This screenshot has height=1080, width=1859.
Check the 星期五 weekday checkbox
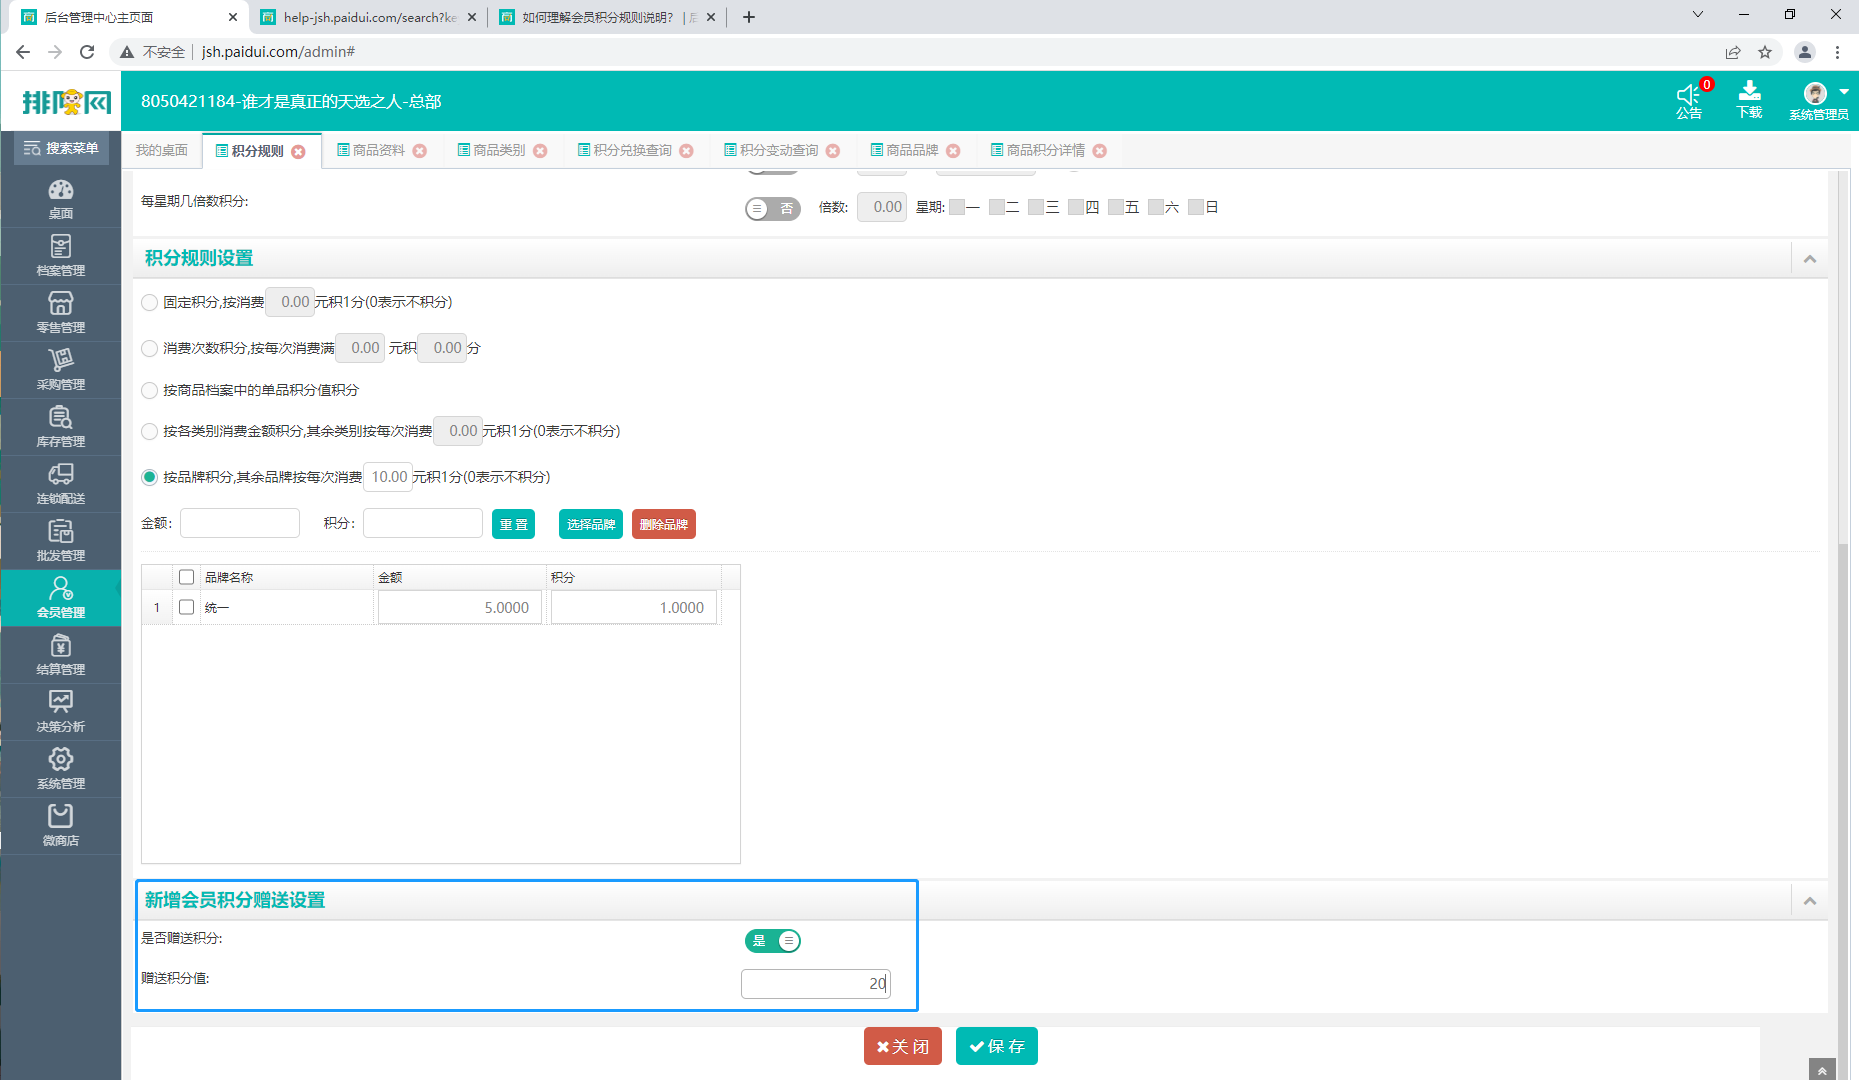1116,207
